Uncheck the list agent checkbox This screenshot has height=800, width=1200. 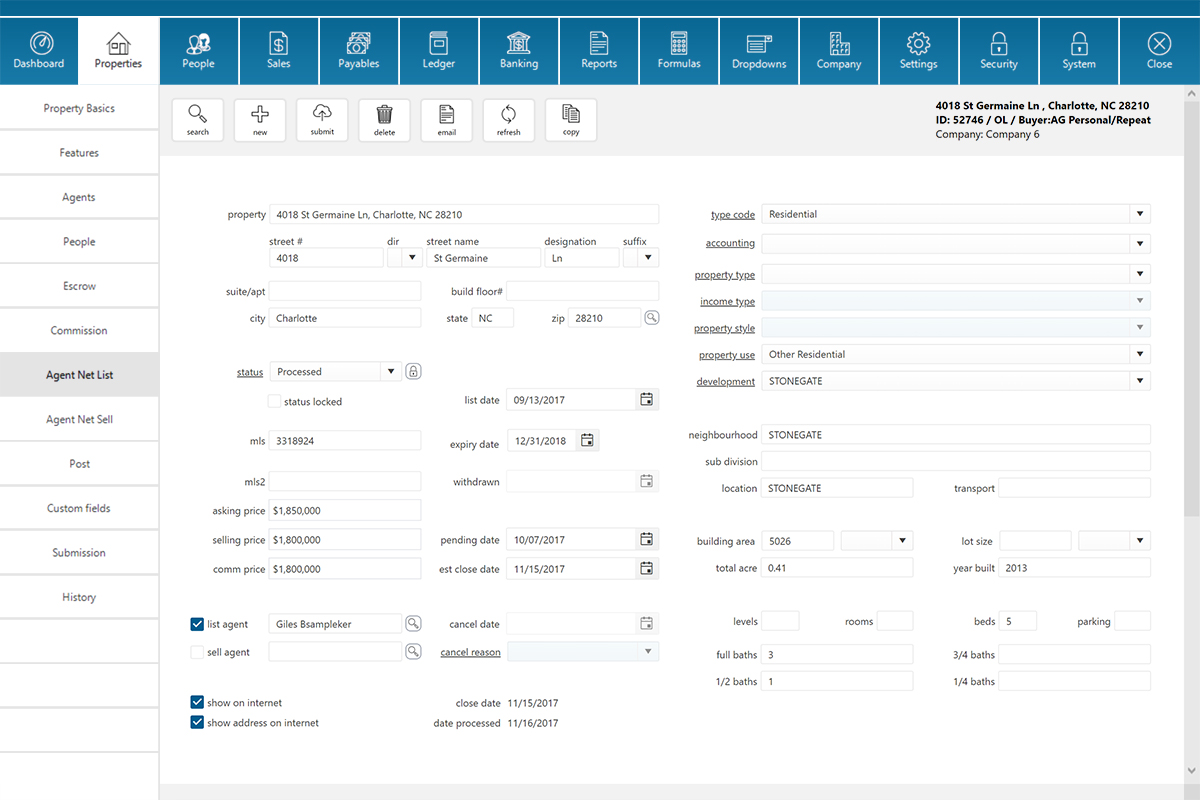197,624
